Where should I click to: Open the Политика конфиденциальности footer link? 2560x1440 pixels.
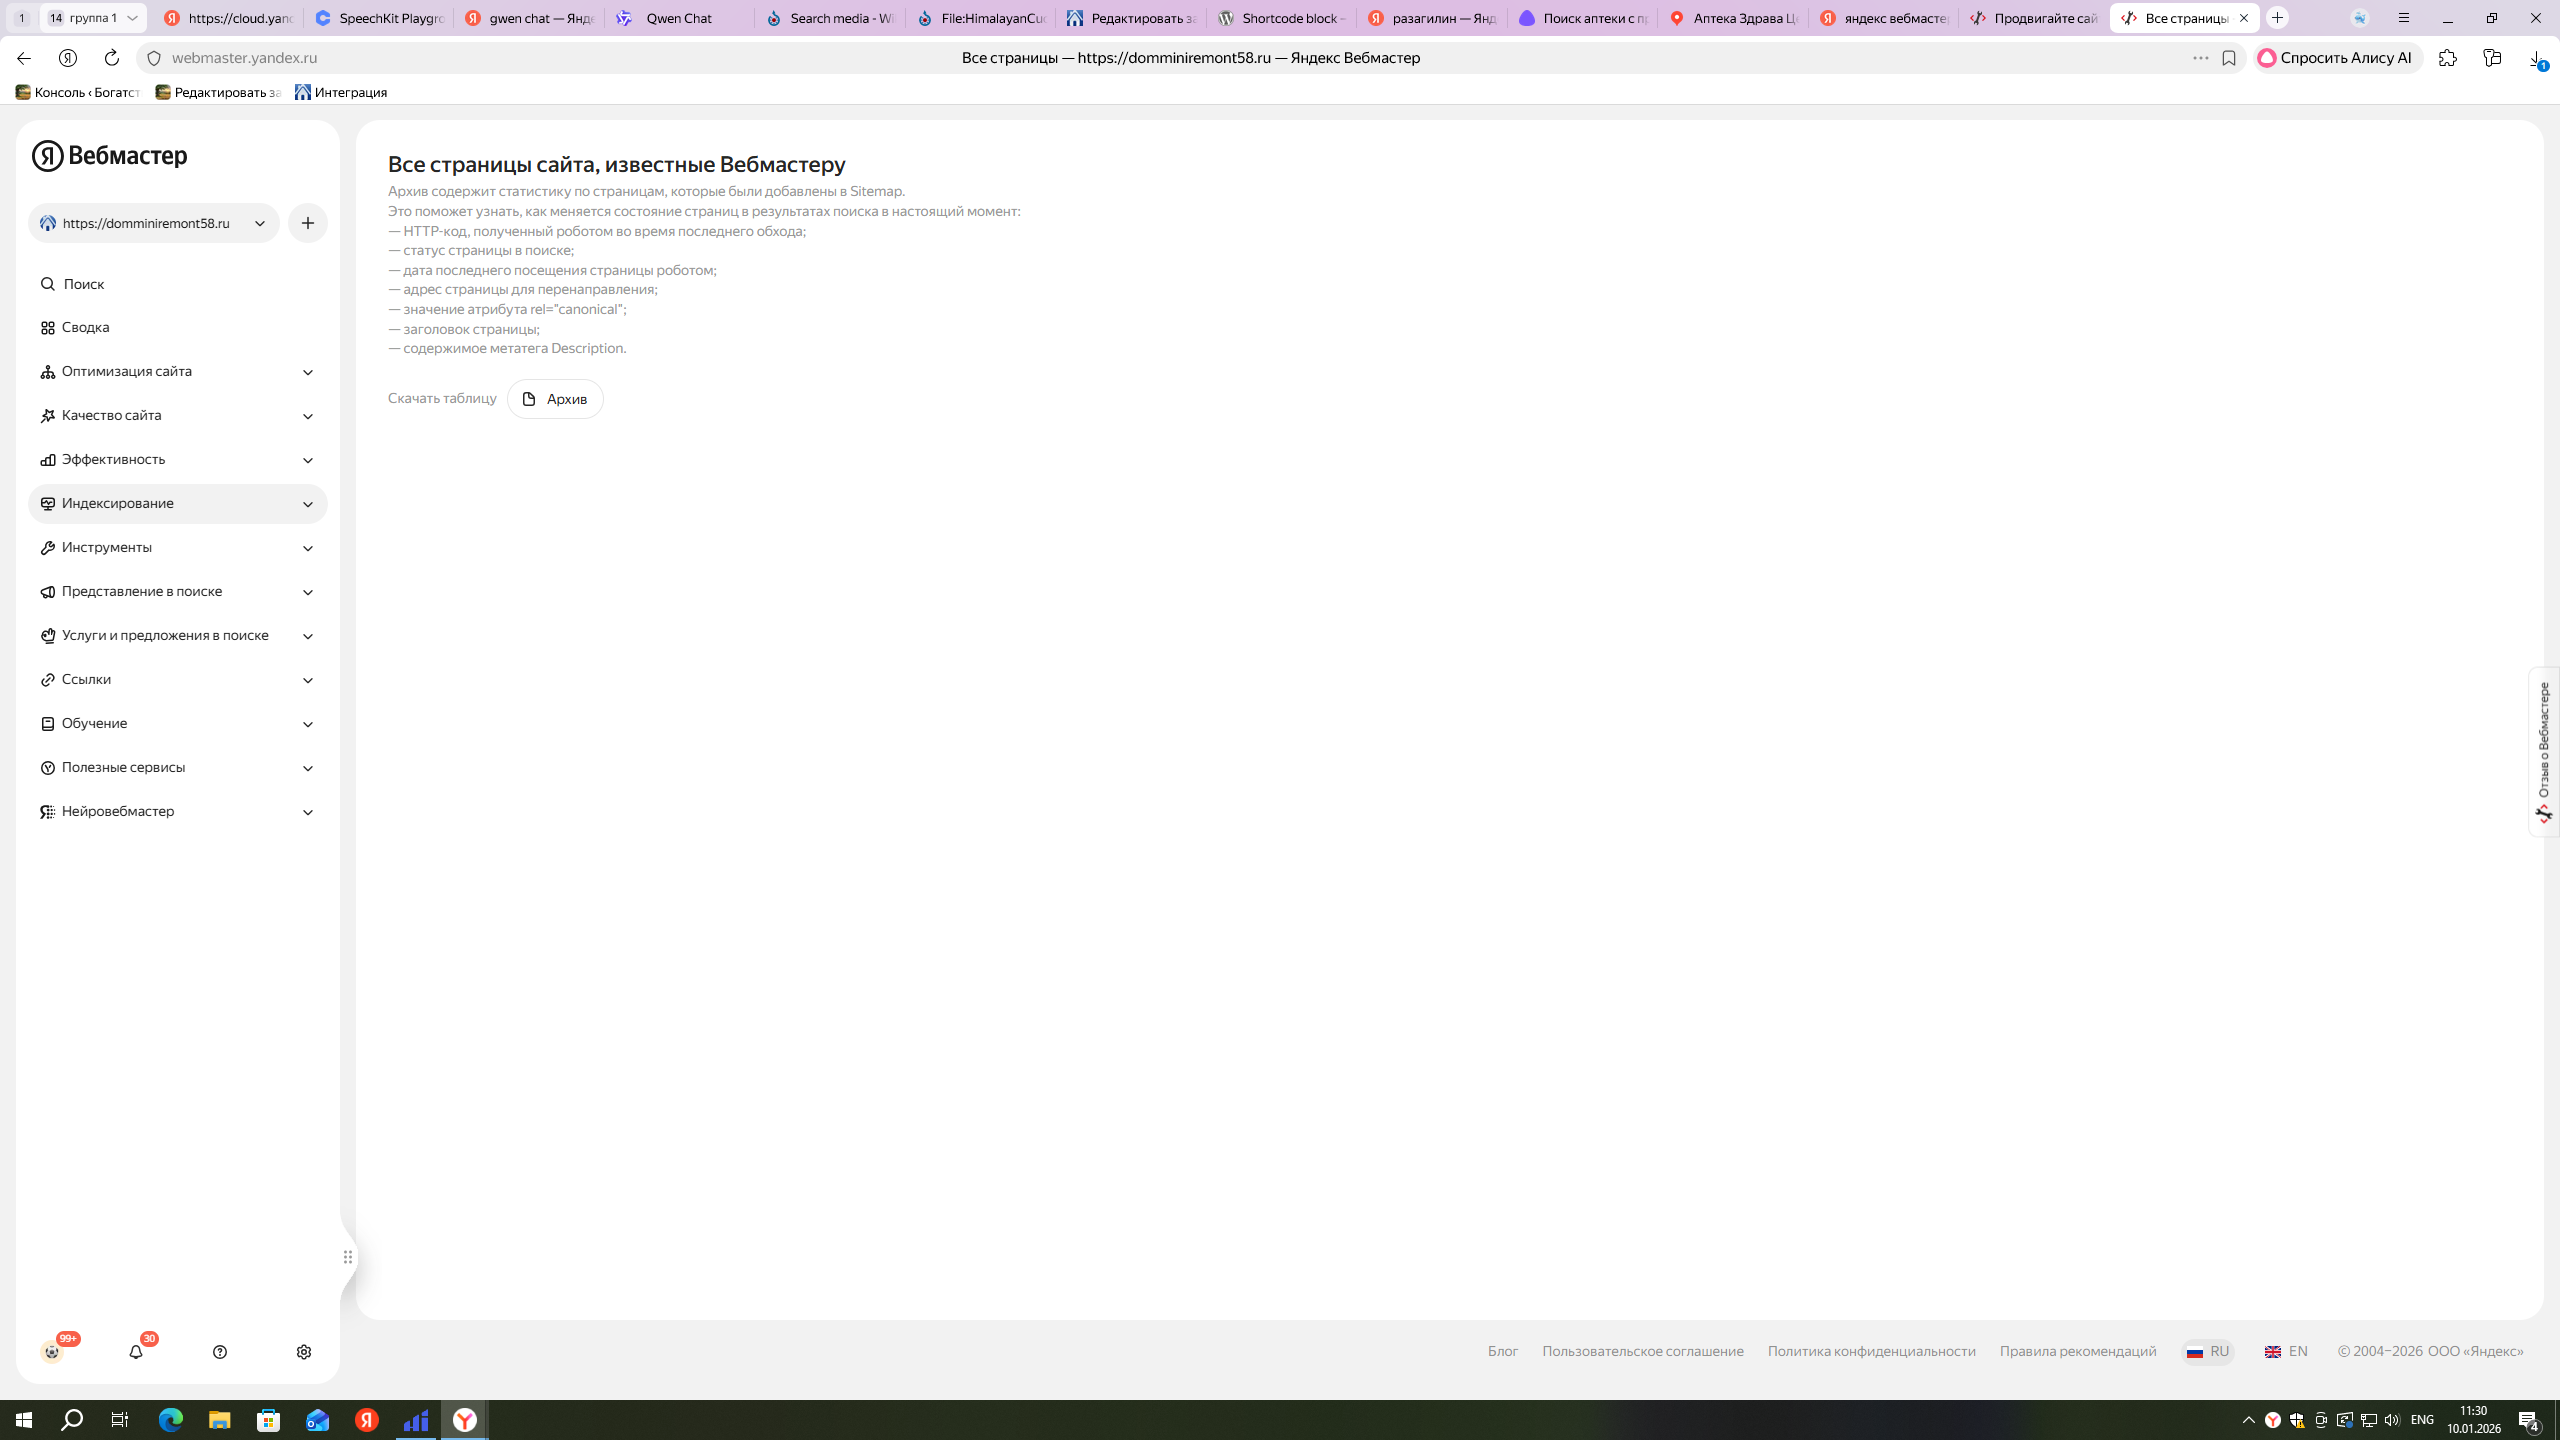pyautogui.click(x=1871, y=1351)
